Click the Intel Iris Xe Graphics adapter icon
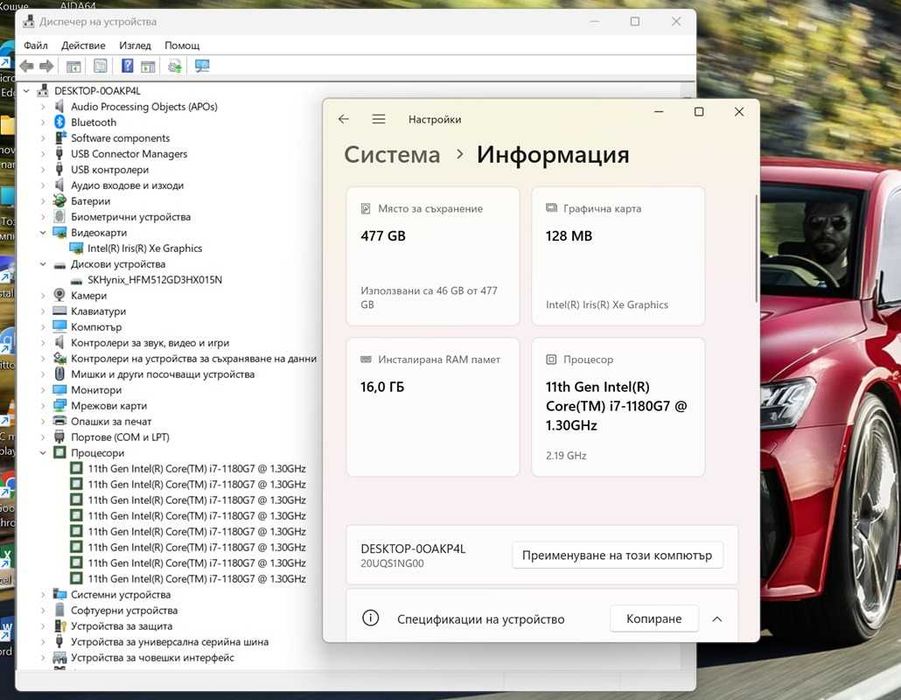Image resolution: width=901 pixels, height=700 pixels. tap(76, 248)
